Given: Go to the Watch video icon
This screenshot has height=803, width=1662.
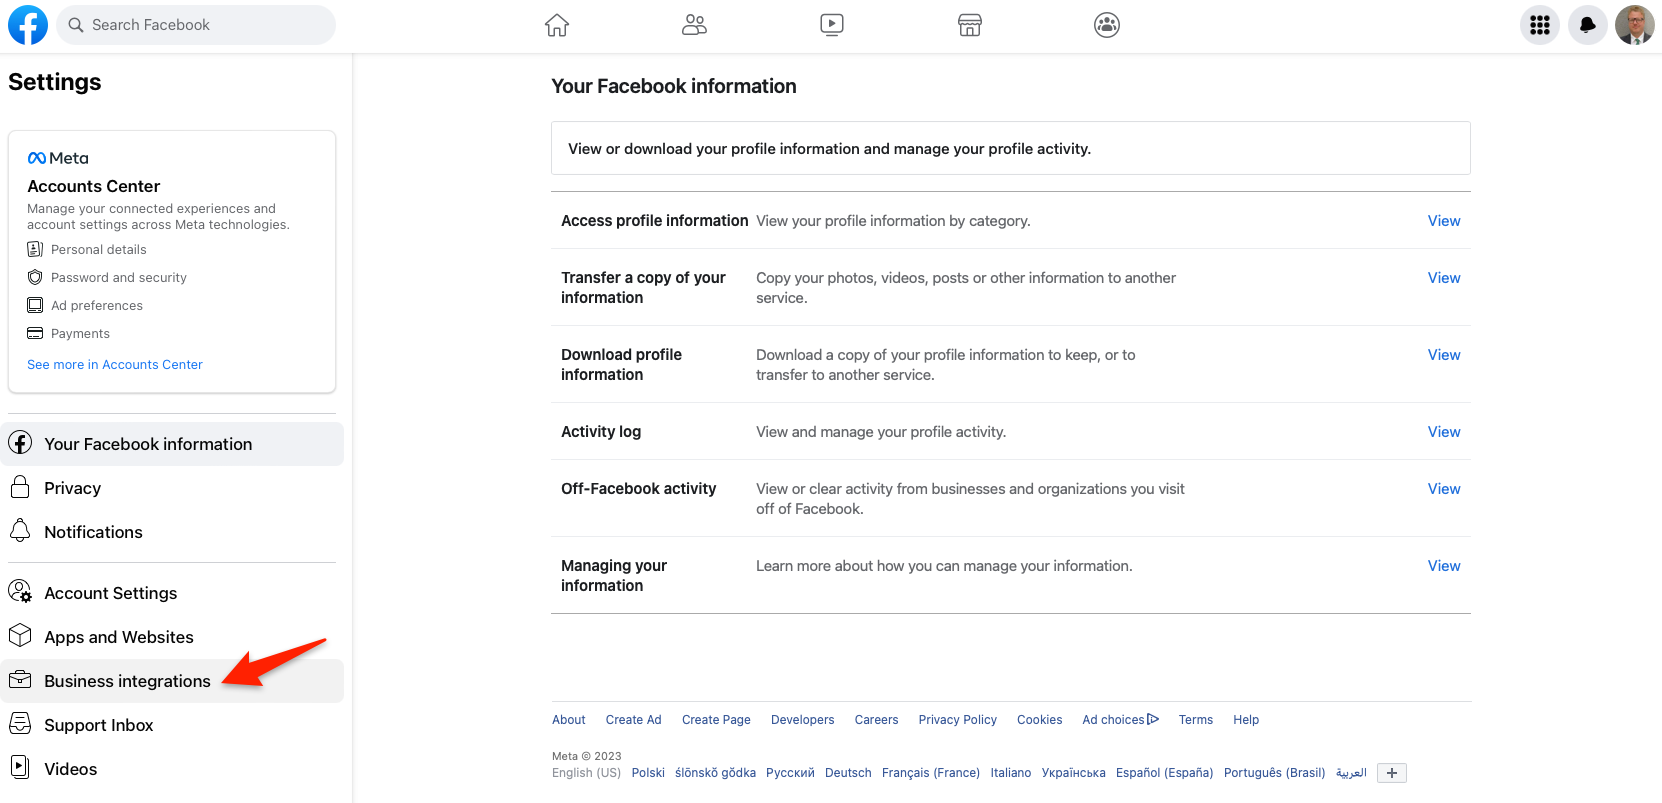Looking at the screenshot, I should (831, 25).
